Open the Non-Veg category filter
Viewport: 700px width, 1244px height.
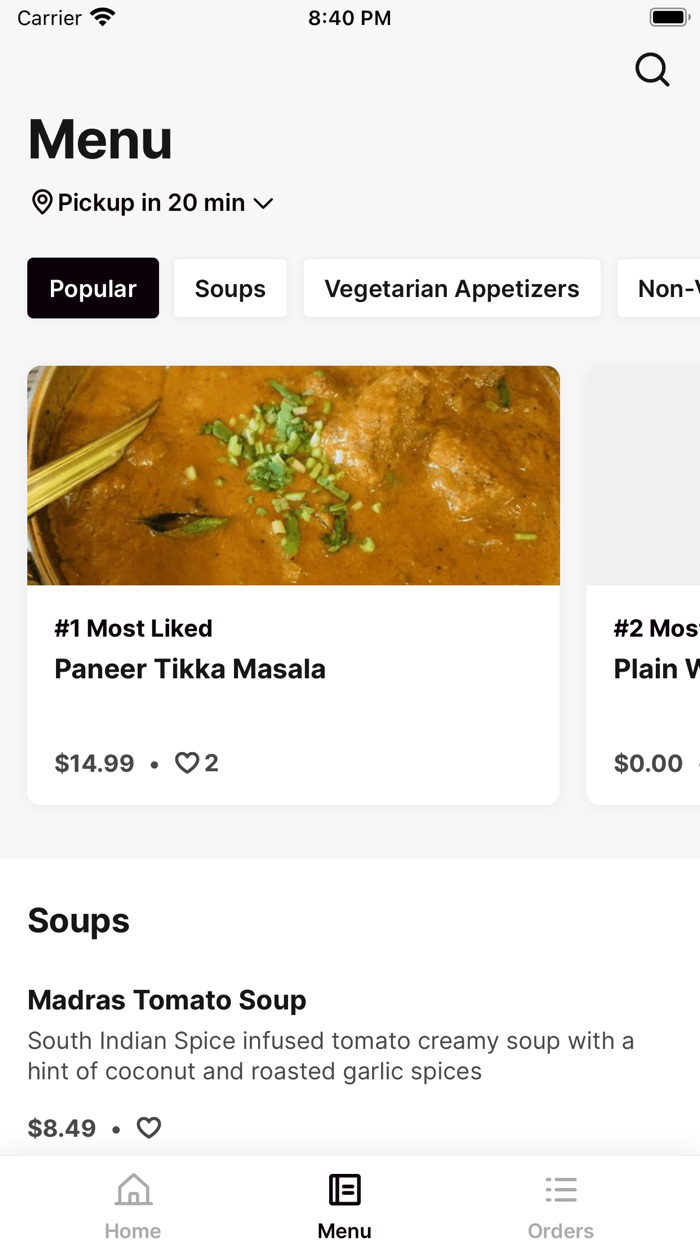663,288
